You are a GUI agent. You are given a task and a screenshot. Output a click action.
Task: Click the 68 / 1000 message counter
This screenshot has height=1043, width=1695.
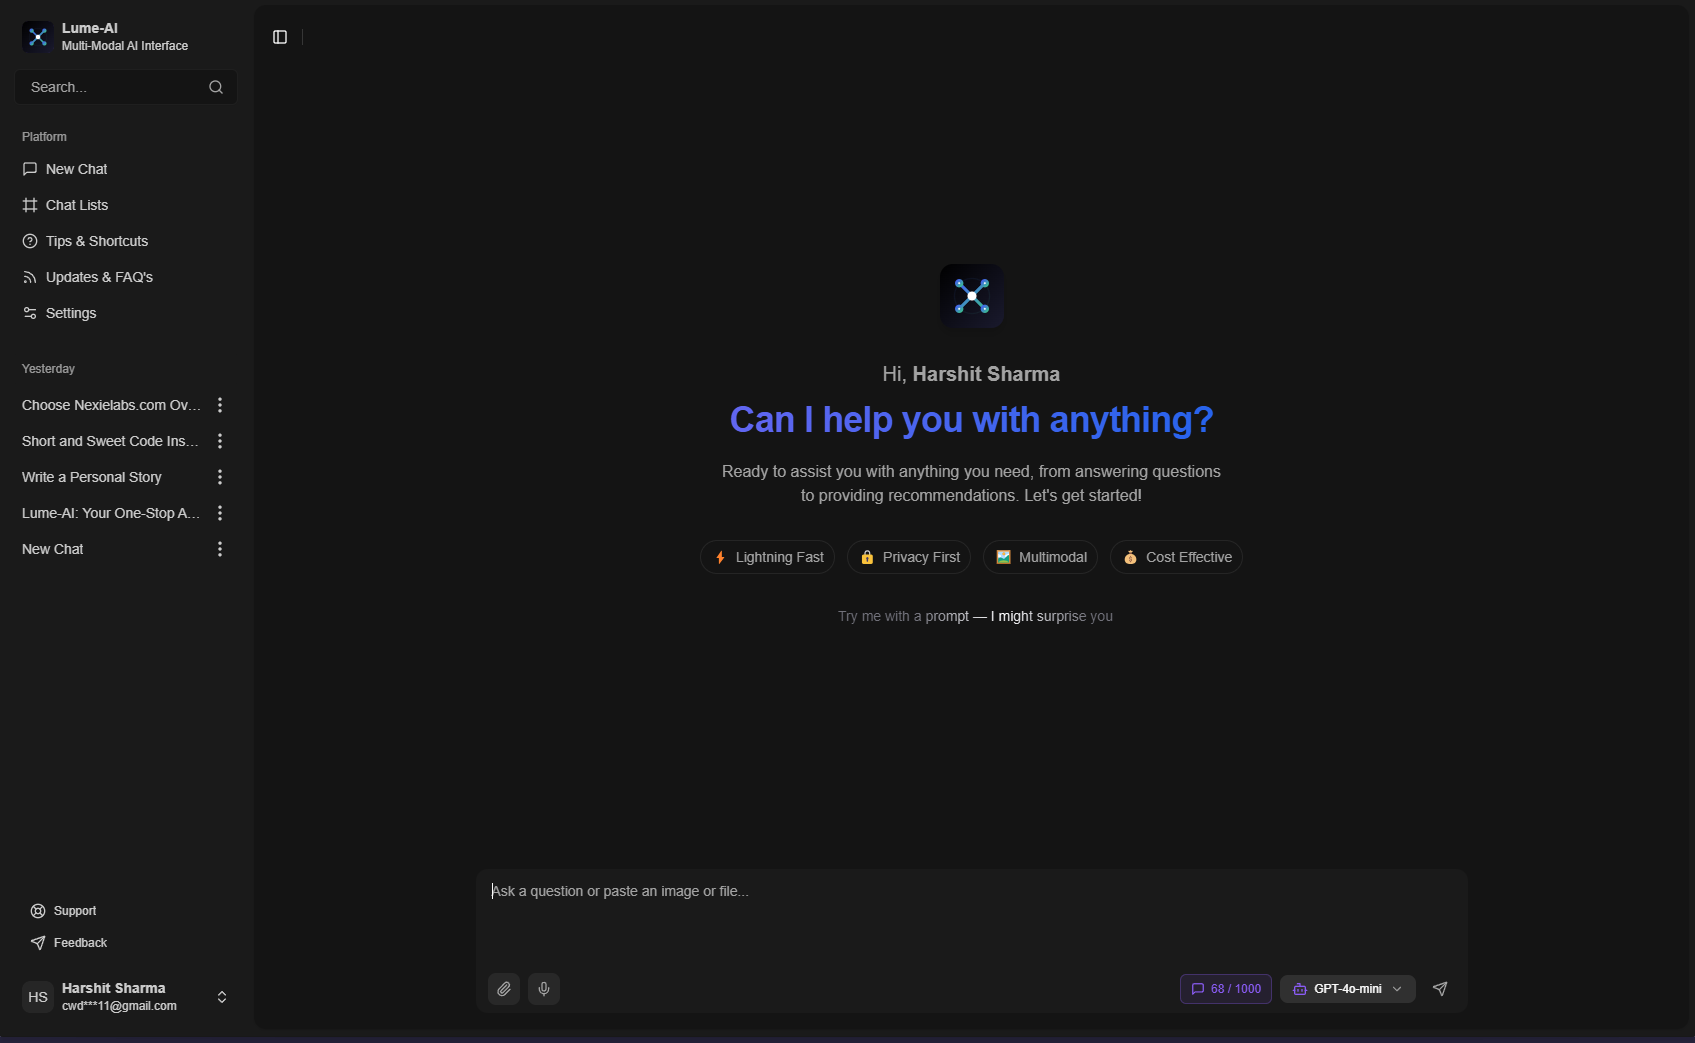point(1226,989)
